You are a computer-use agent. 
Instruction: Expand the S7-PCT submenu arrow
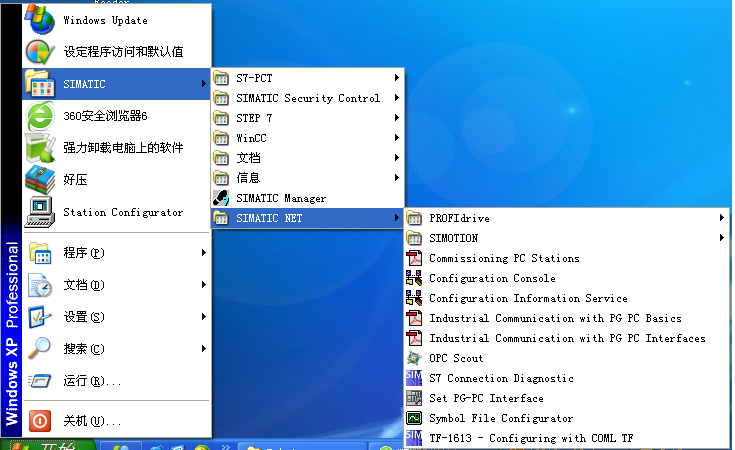tap(397, 78)
